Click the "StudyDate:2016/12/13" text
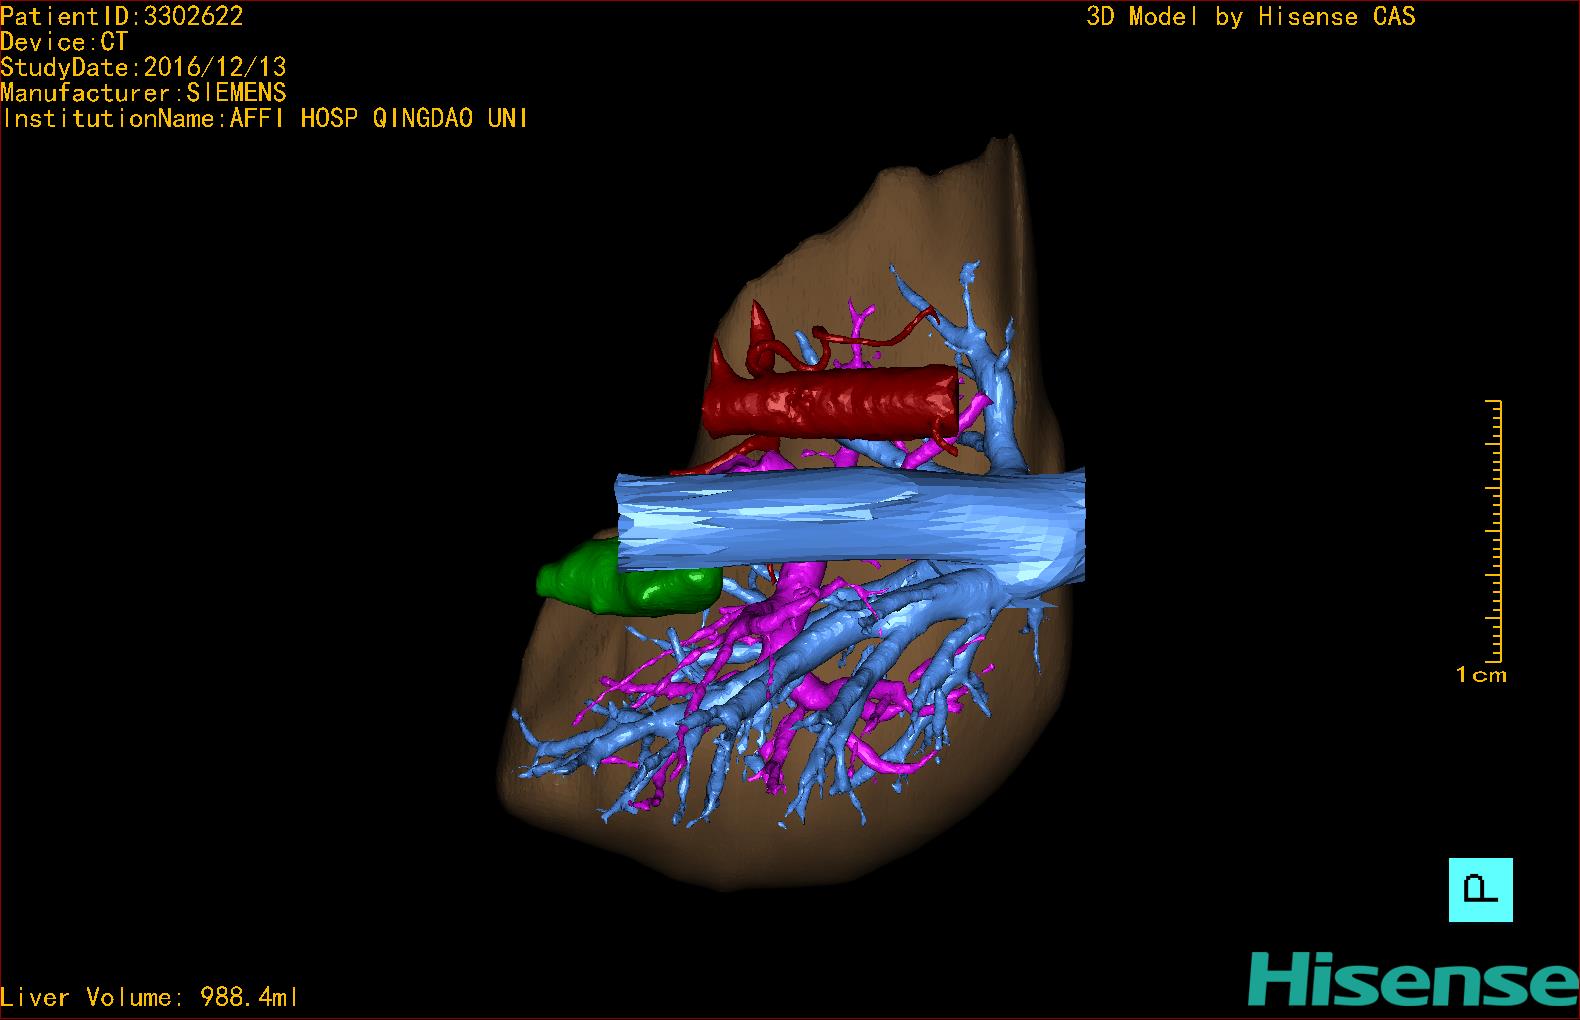 pyautogui.click(x=144, y=67)
